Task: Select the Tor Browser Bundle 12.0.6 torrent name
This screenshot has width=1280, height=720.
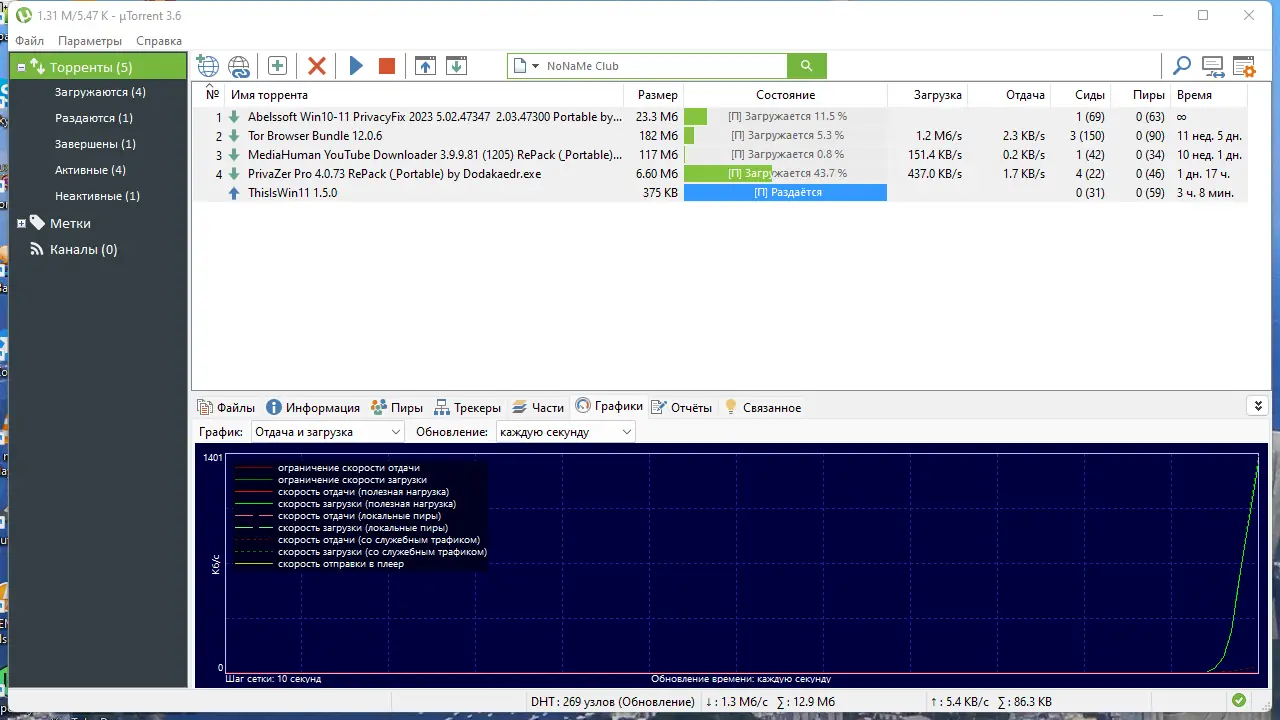Action: [x=315, y=136]
